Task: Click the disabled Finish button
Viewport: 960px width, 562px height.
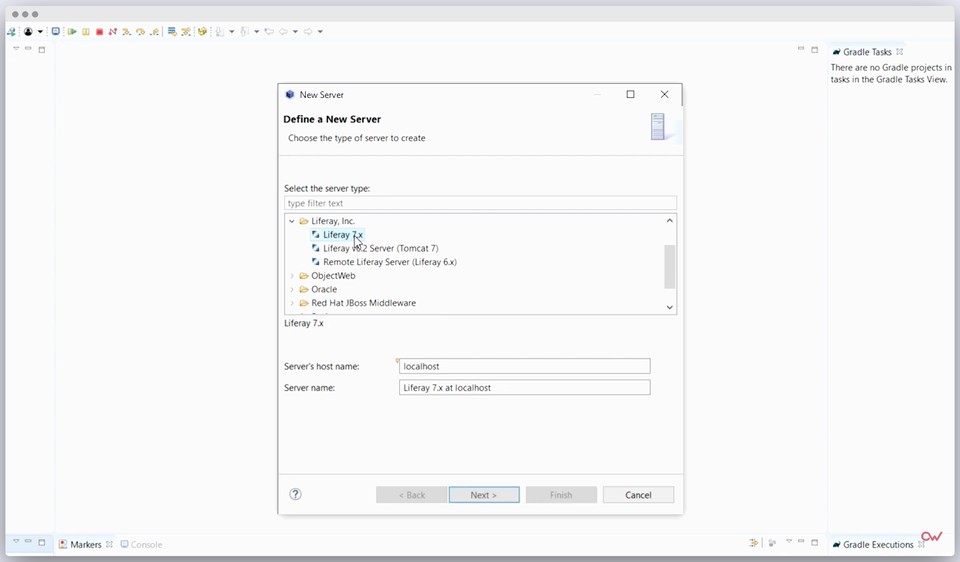Action: [x=561, y=495]
